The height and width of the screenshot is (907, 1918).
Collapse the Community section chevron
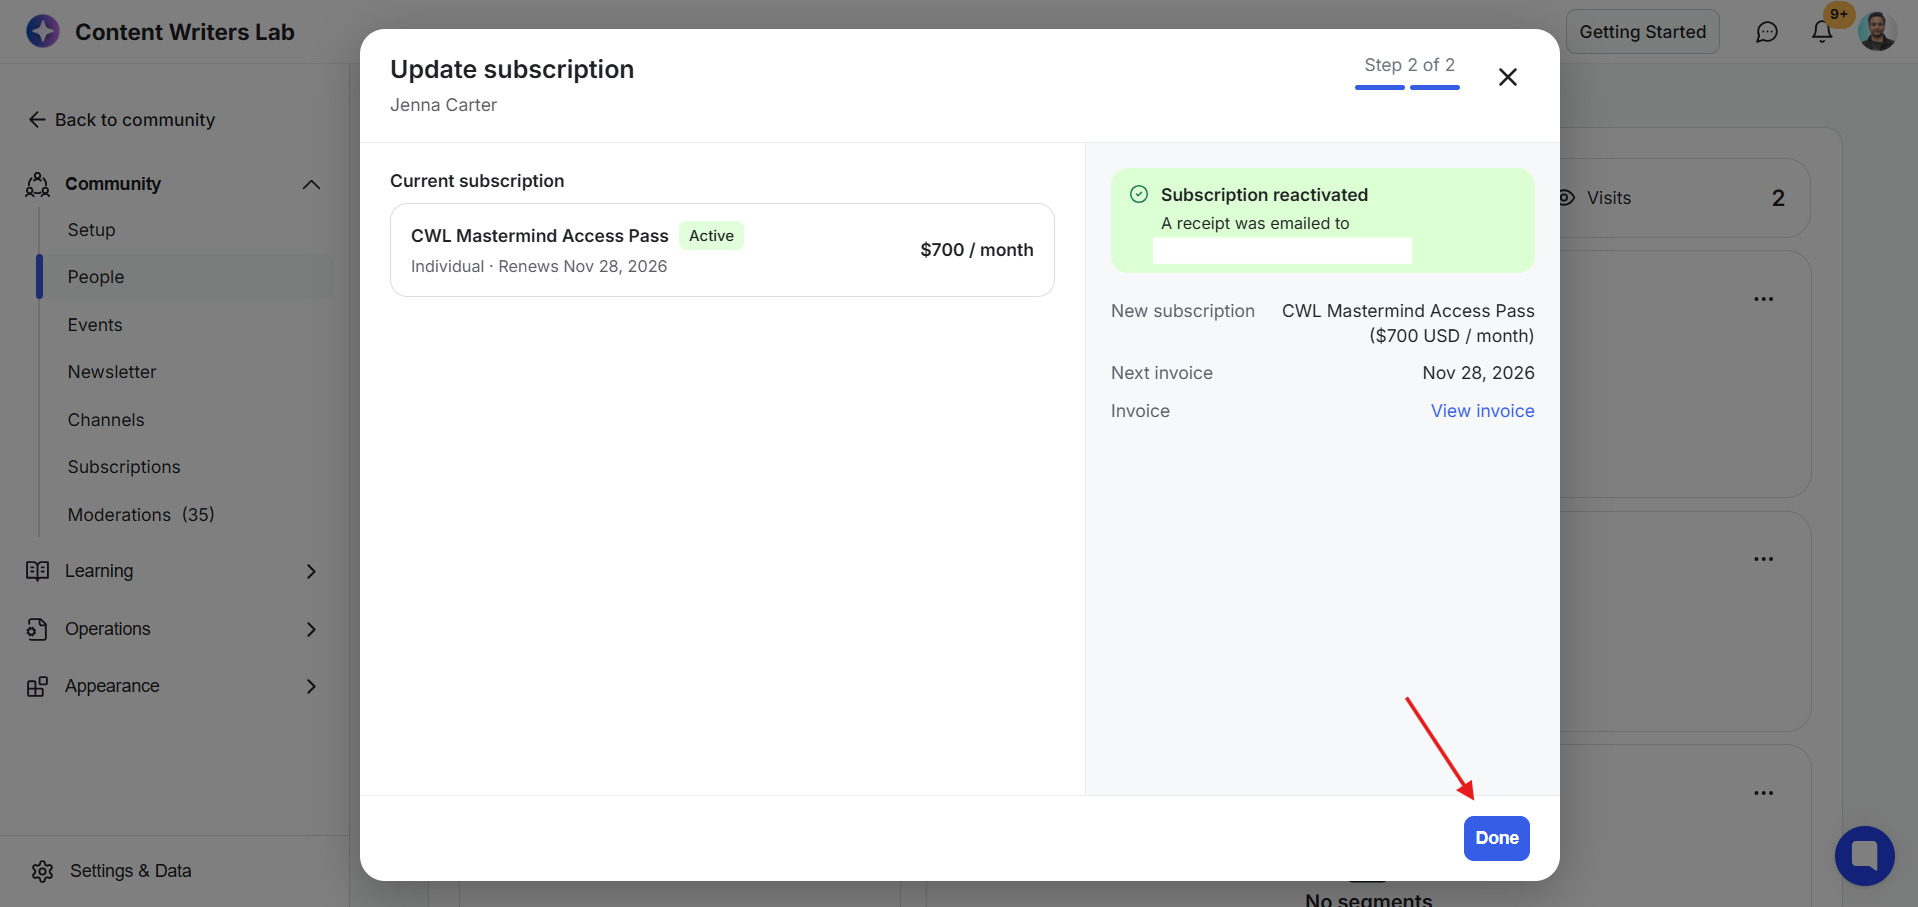click(x=311, y=184)
